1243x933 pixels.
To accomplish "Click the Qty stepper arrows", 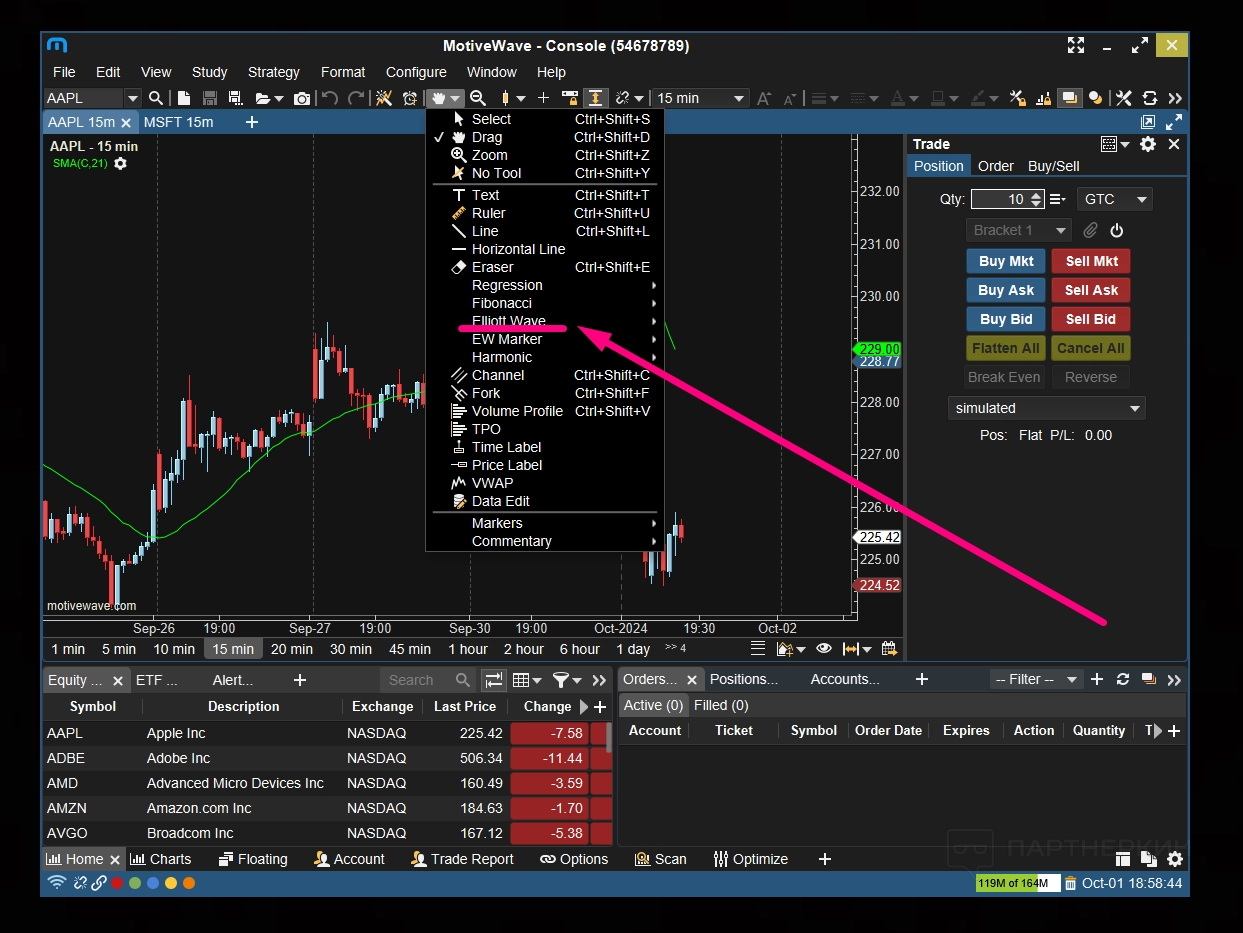I will (x=1036, y=199).
